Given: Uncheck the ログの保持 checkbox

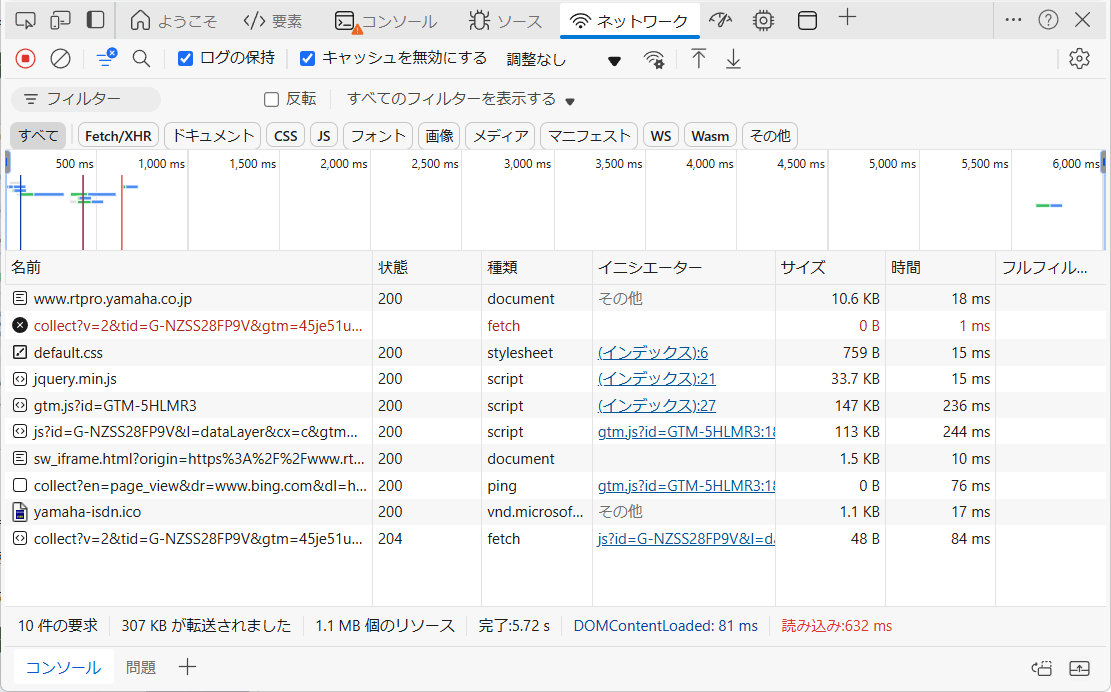Looking at the screenshot, I should (185, 58).
